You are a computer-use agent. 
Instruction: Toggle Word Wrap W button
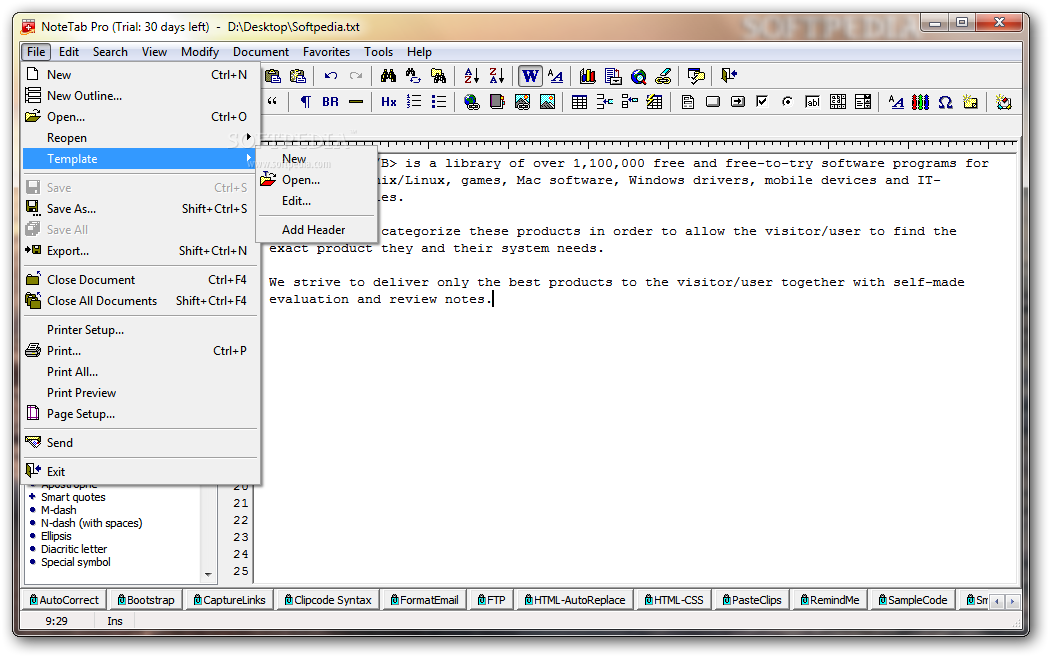coord(530,76)
